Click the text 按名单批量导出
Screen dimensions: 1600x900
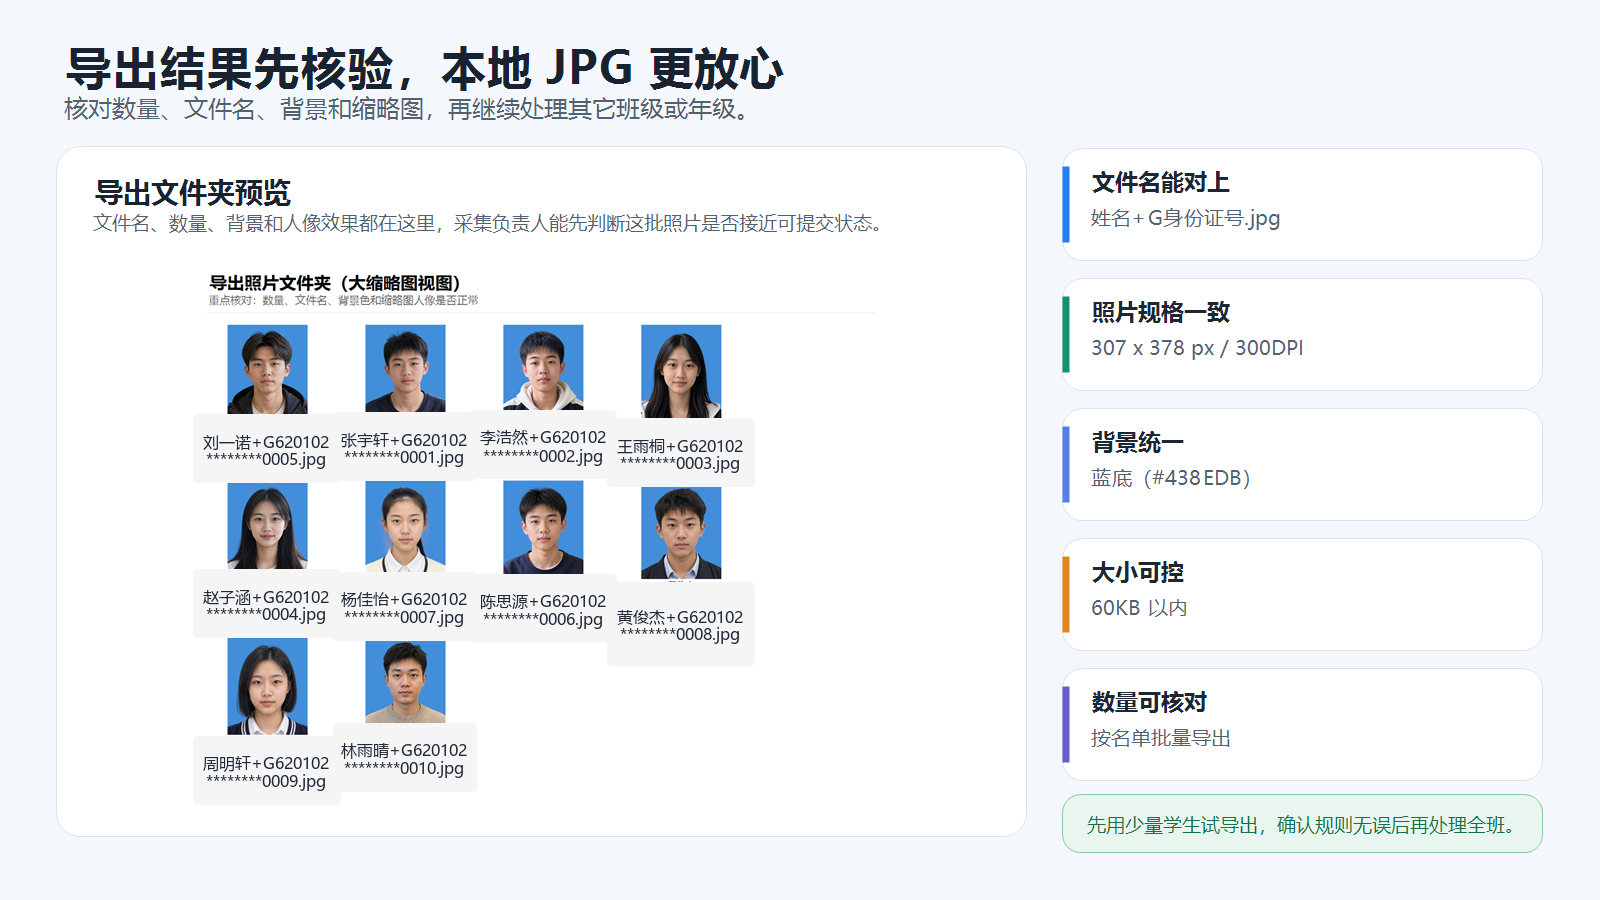1161,738
